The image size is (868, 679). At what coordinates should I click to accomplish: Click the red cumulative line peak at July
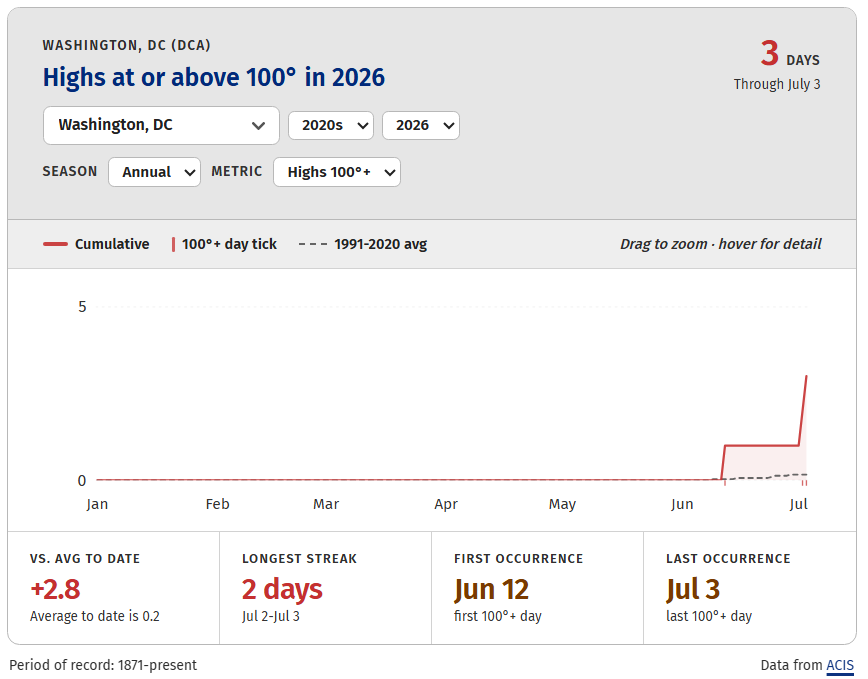tap(806, 377)
